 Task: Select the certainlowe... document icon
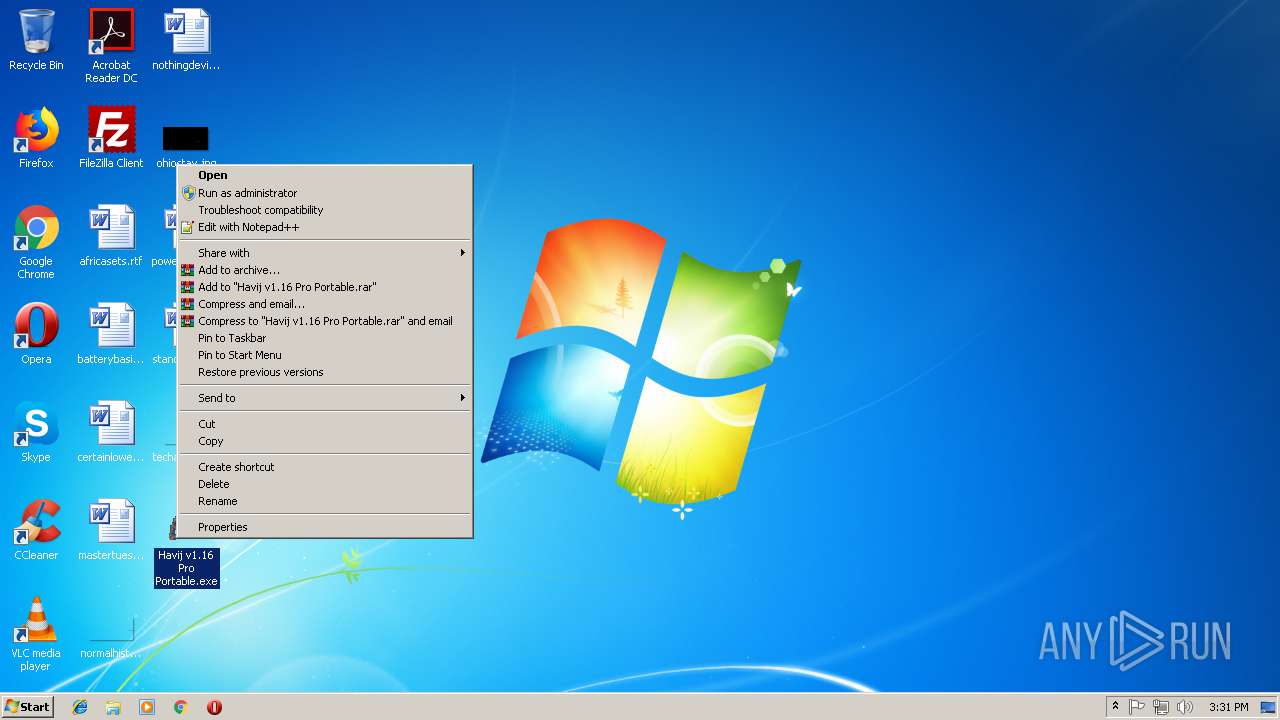point(111,431)
